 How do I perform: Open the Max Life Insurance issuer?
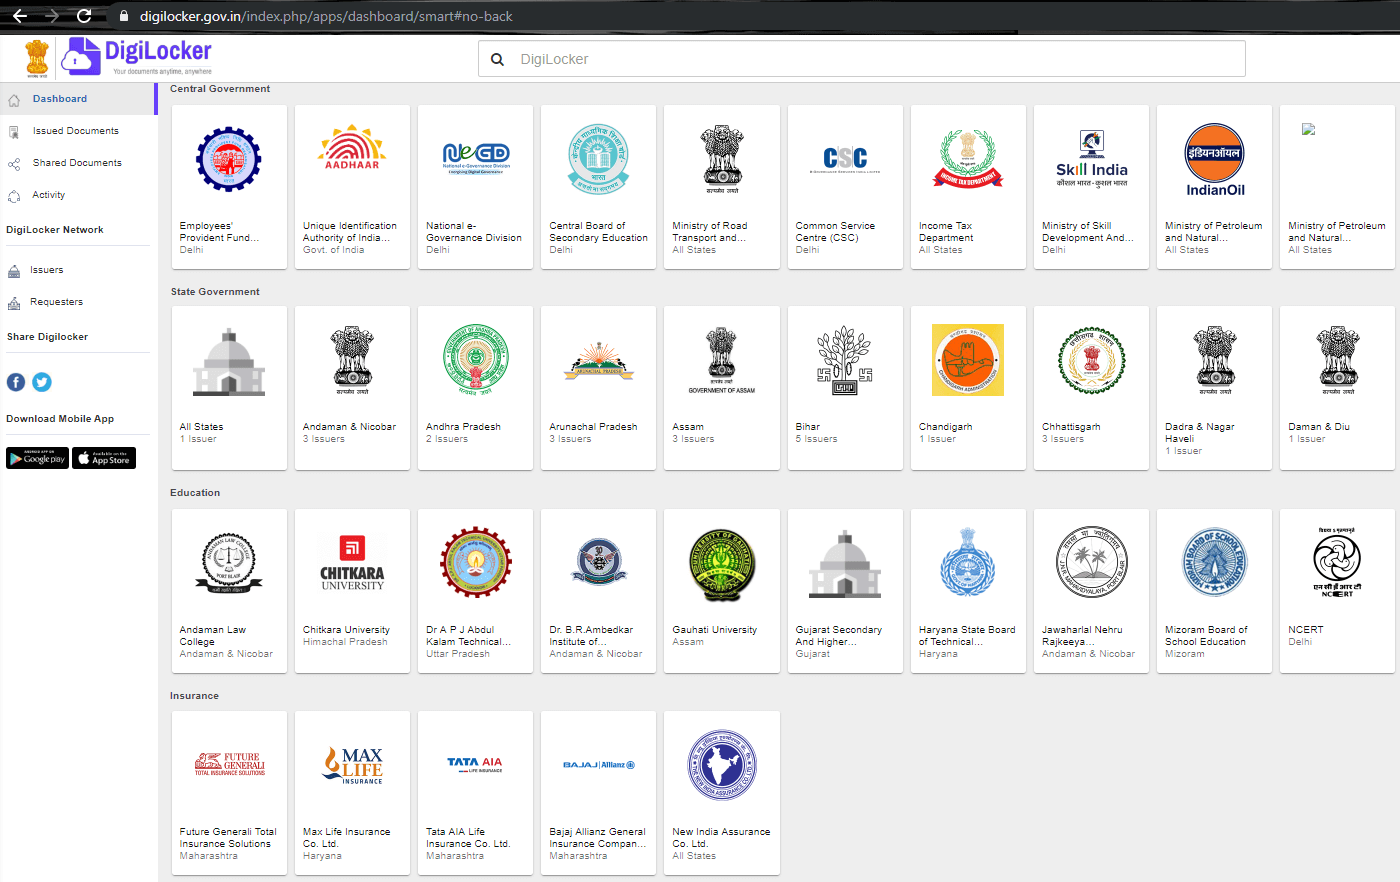point(352,792)
